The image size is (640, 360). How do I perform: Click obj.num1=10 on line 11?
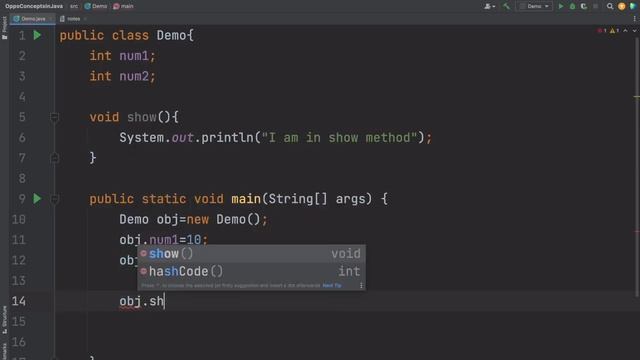click(x=160, y=240)
